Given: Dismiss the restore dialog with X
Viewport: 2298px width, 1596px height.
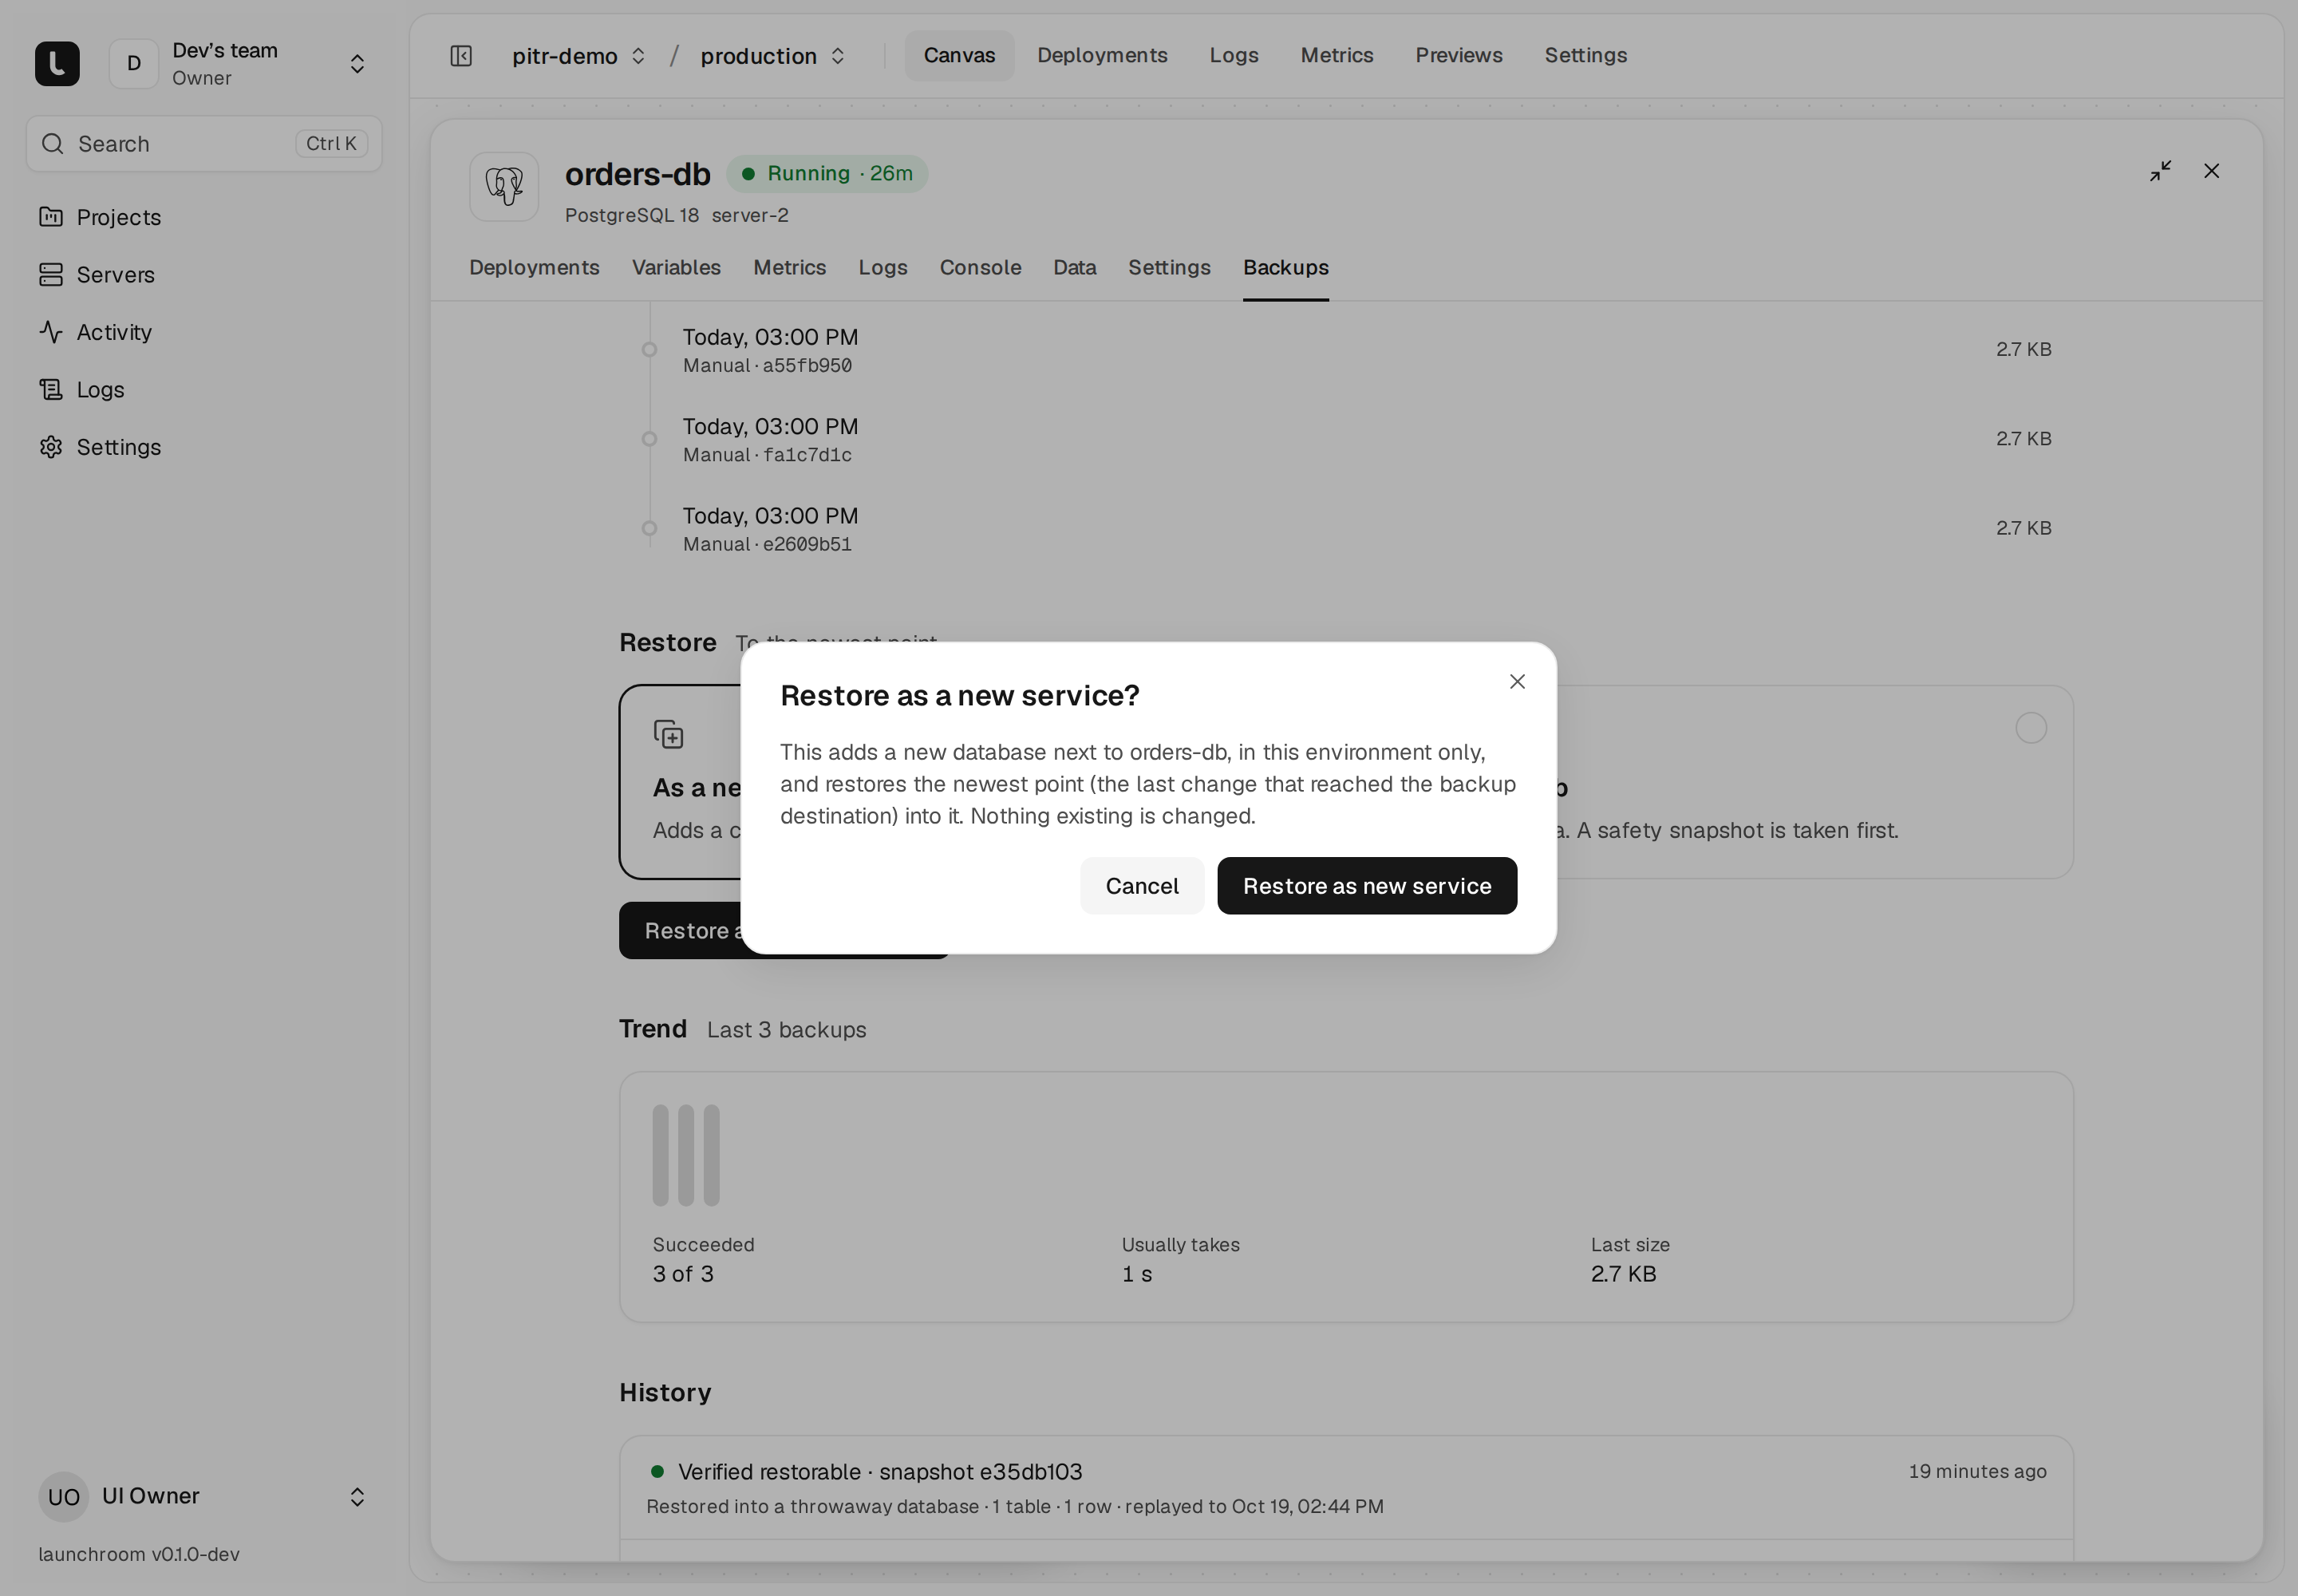Looking at the screenshot, I should pyautogui.click(x=1517, y=682).
